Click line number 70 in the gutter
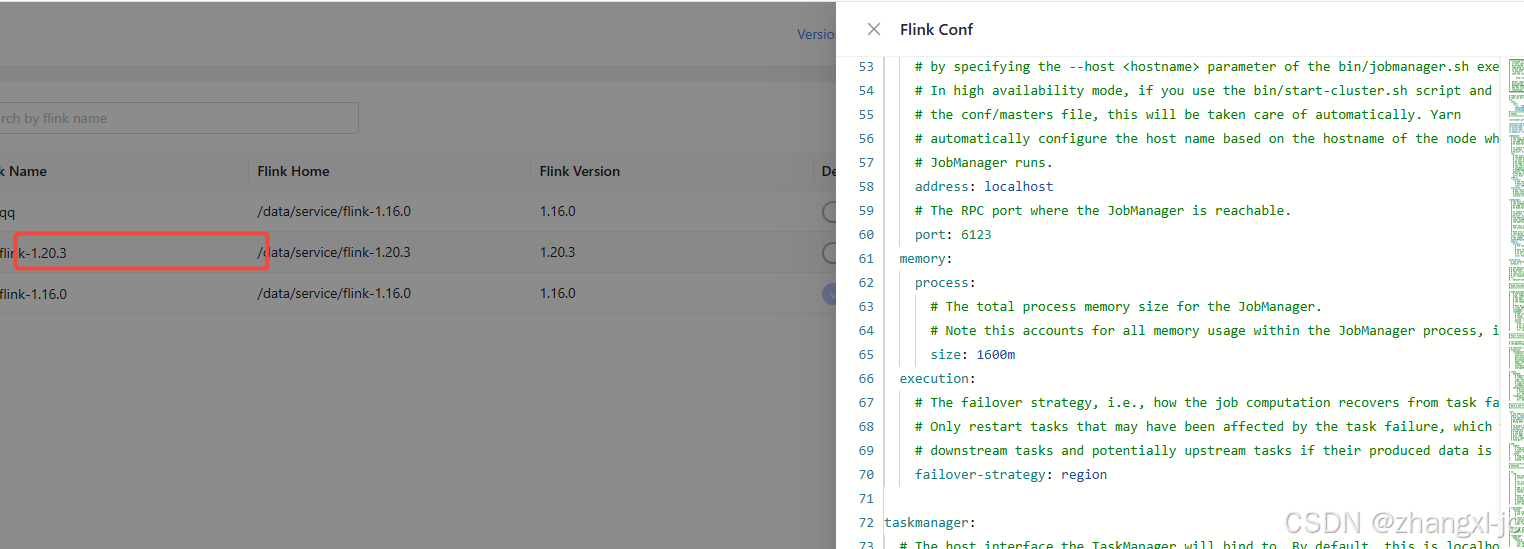This screenshot has height=549, width=1524. (866, 474)
